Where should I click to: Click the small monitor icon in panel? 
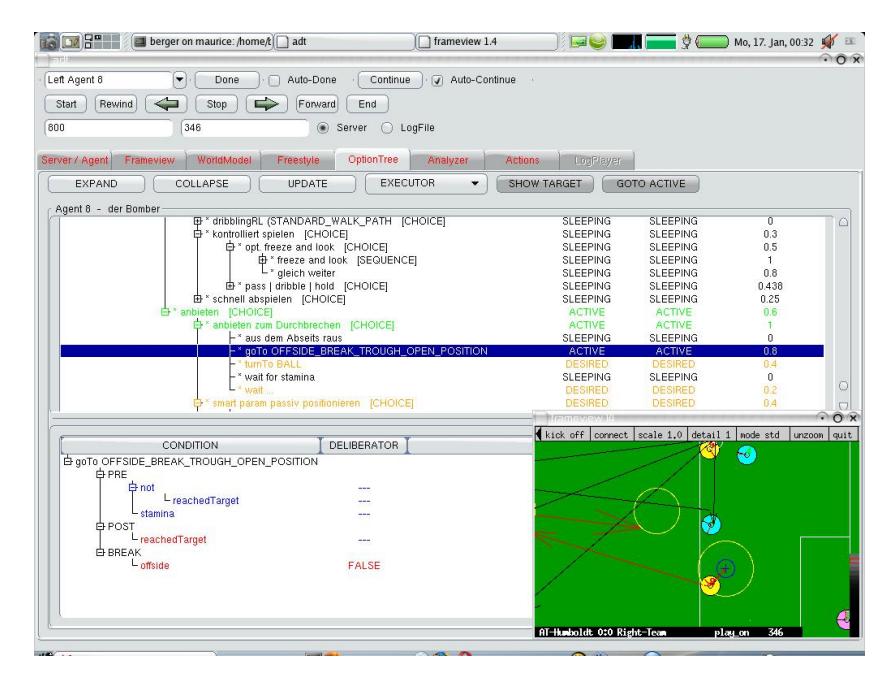coord(578,41)
